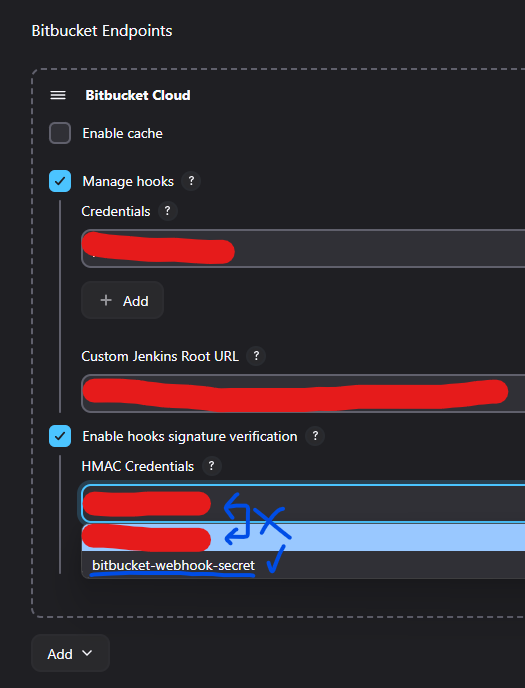This screenshot has height=688, width=525.
Task: Disable hooks signature verification checkbox
Action: tap(60, 436)
